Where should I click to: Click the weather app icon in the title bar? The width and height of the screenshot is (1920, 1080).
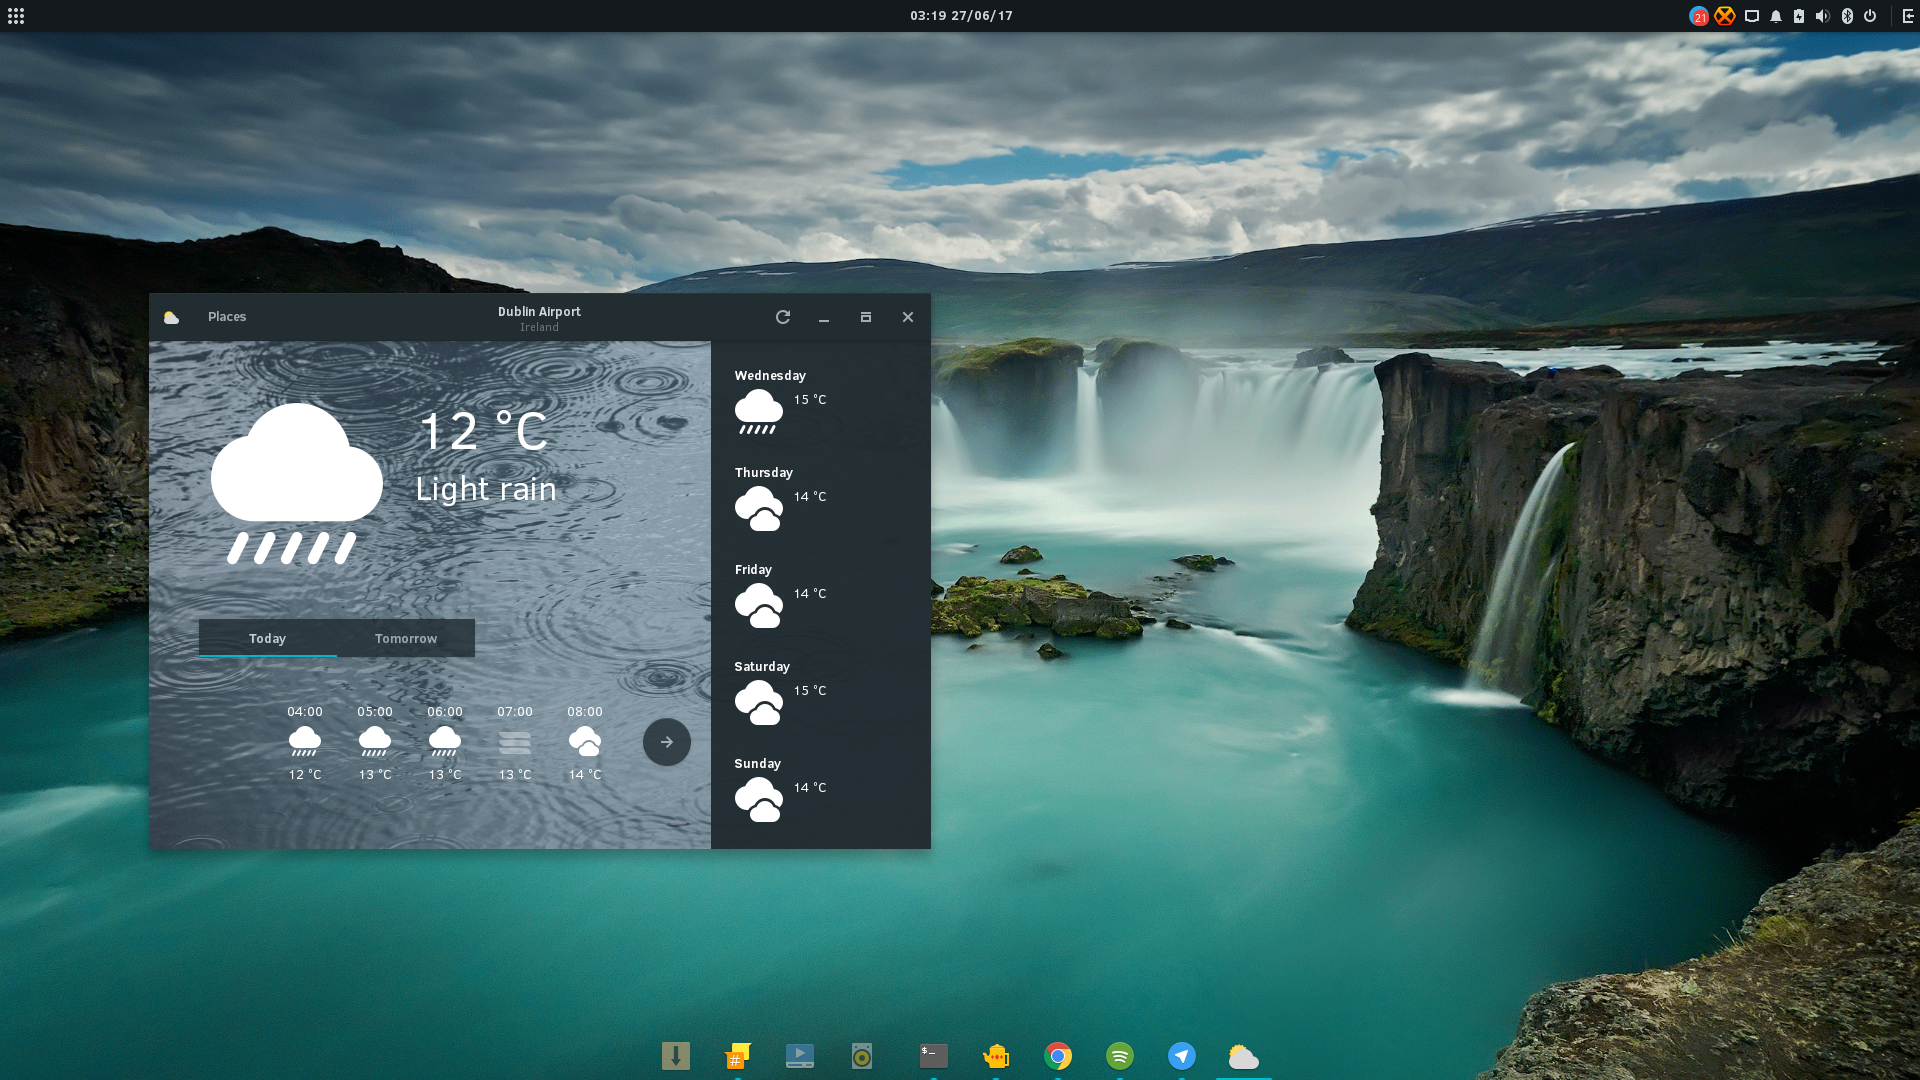pos(171,317)
